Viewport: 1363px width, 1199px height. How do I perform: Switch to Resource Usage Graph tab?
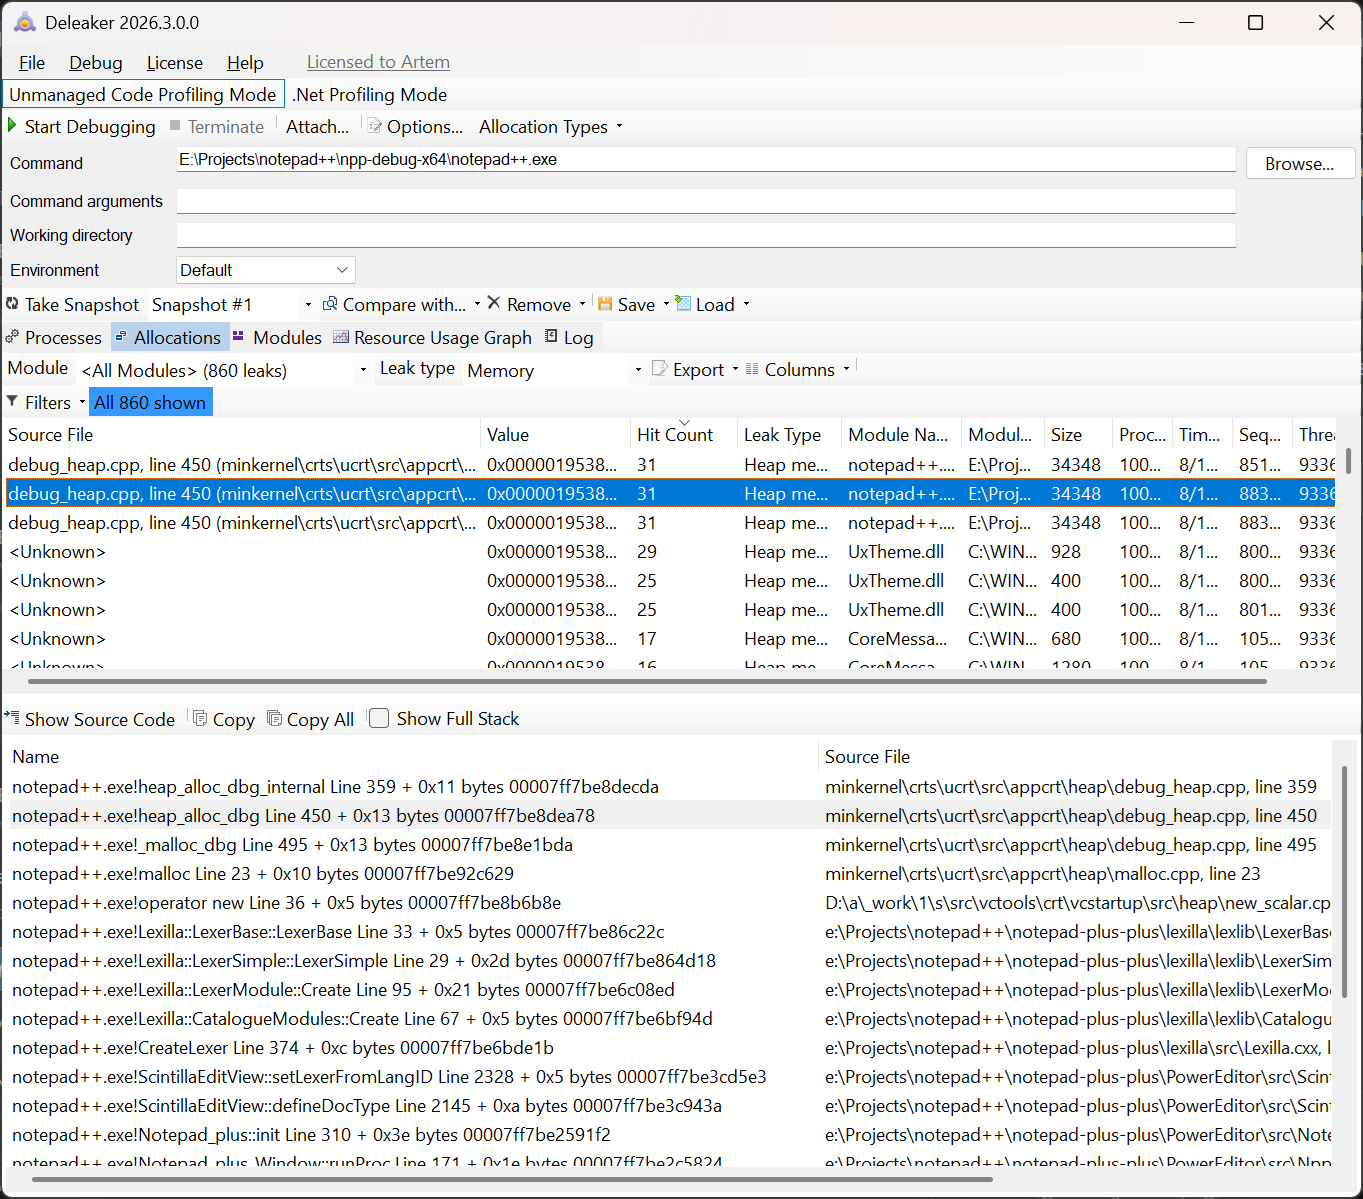tap(433, 337)
